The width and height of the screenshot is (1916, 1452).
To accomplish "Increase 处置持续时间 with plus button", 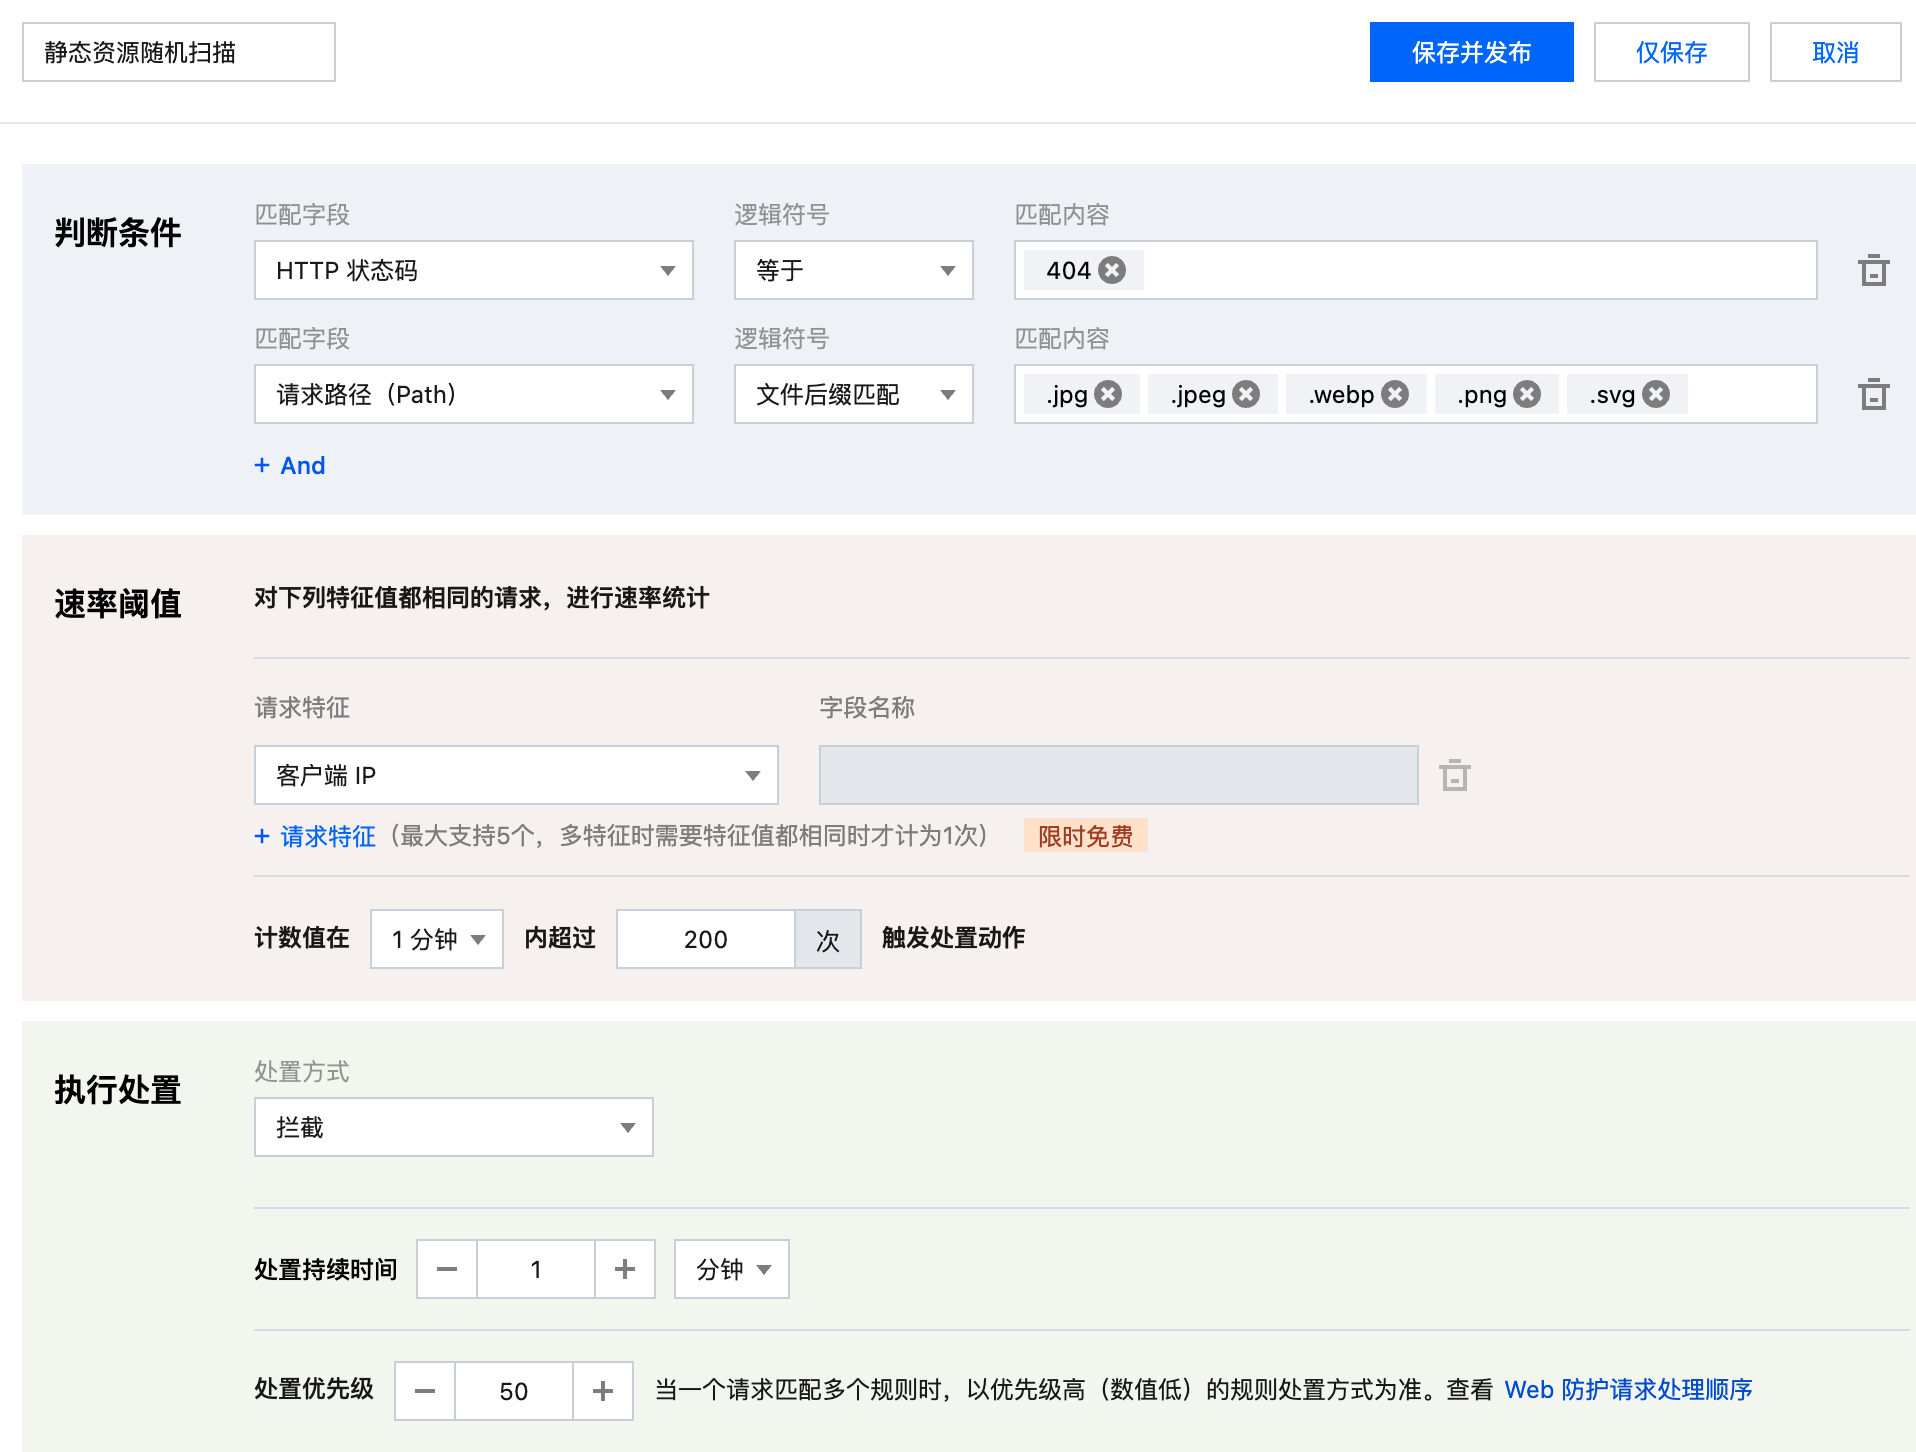I will click(x=625, y=1269).
